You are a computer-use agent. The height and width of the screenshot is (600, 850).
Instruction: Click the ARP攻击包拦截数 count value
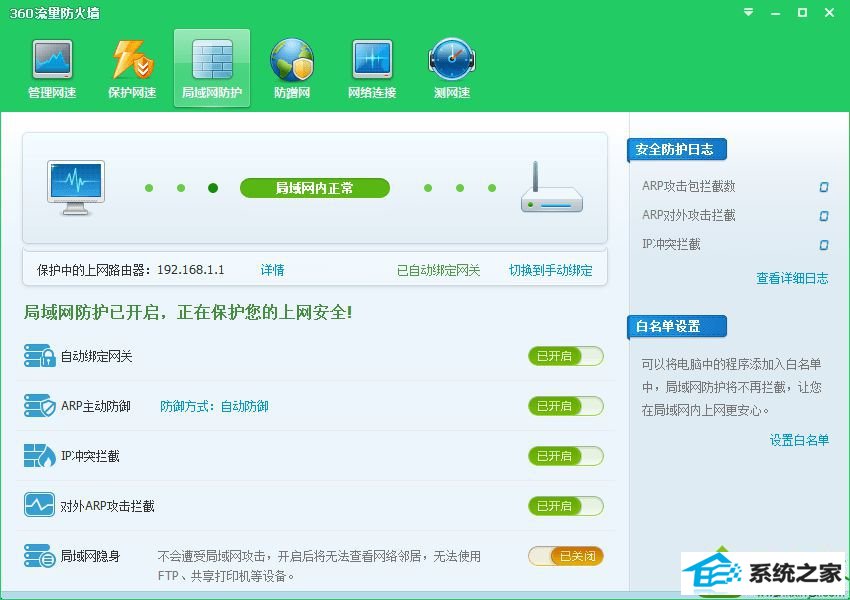click(823, 187)
